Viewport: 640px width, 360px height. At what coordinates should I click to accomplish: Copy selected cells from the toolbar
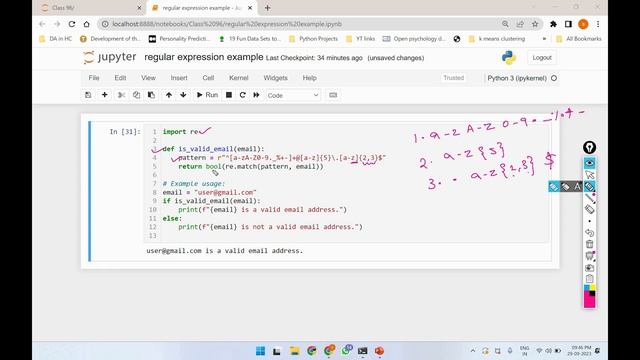tap(136, 95)
